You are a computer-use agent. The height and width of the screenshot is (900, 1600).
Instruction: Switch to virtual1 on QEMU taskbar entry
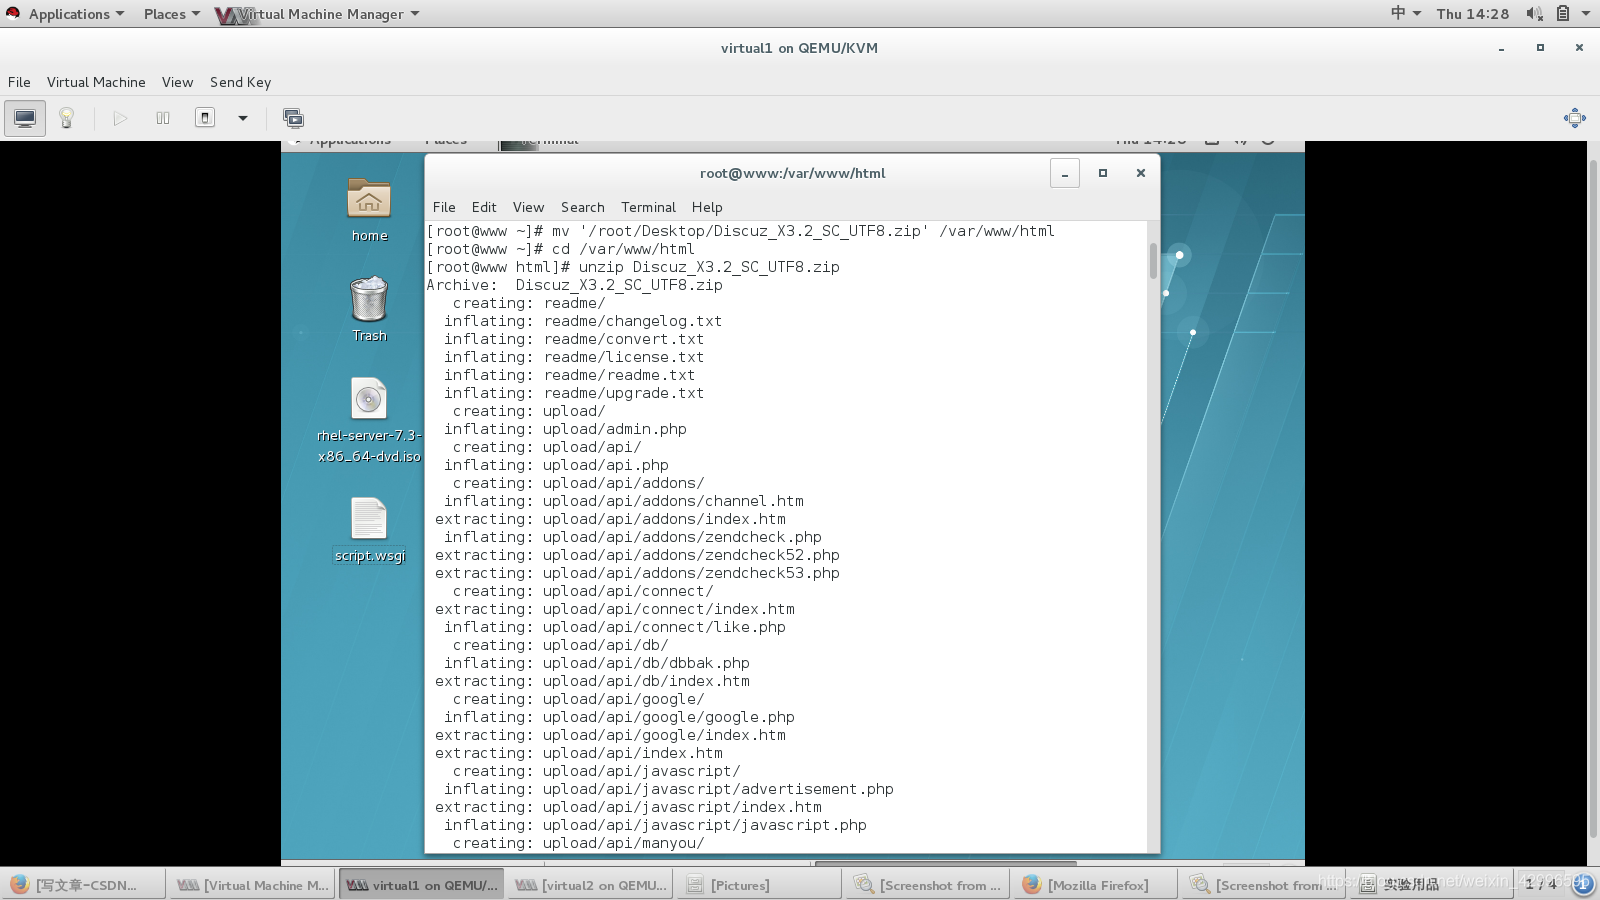point(421,885)
